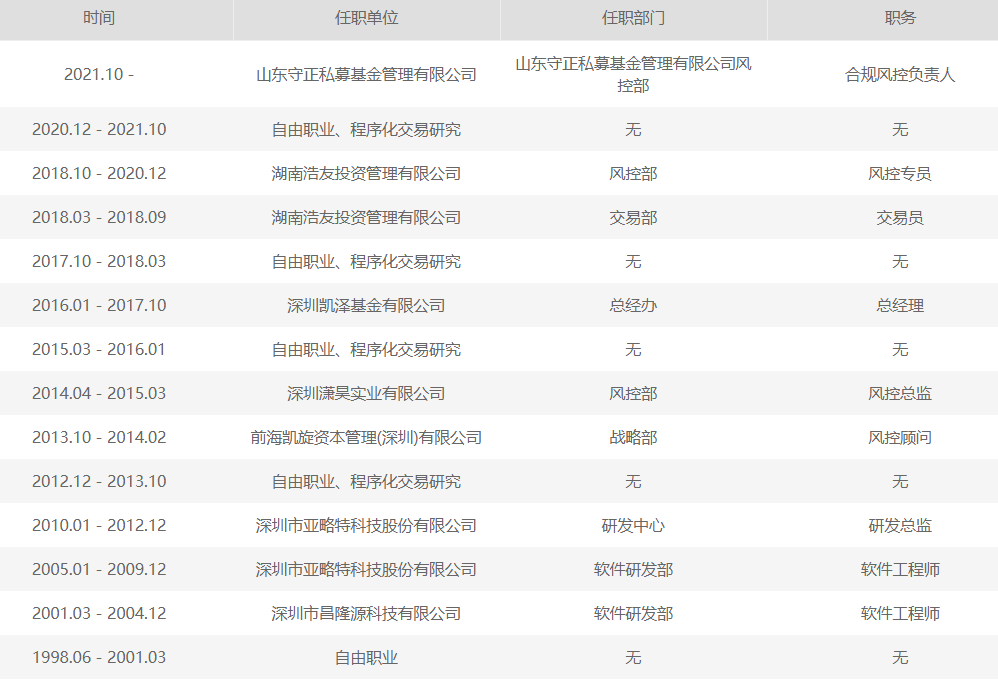Select the date range 2005.01 - 2009.12

click(99, 569)
